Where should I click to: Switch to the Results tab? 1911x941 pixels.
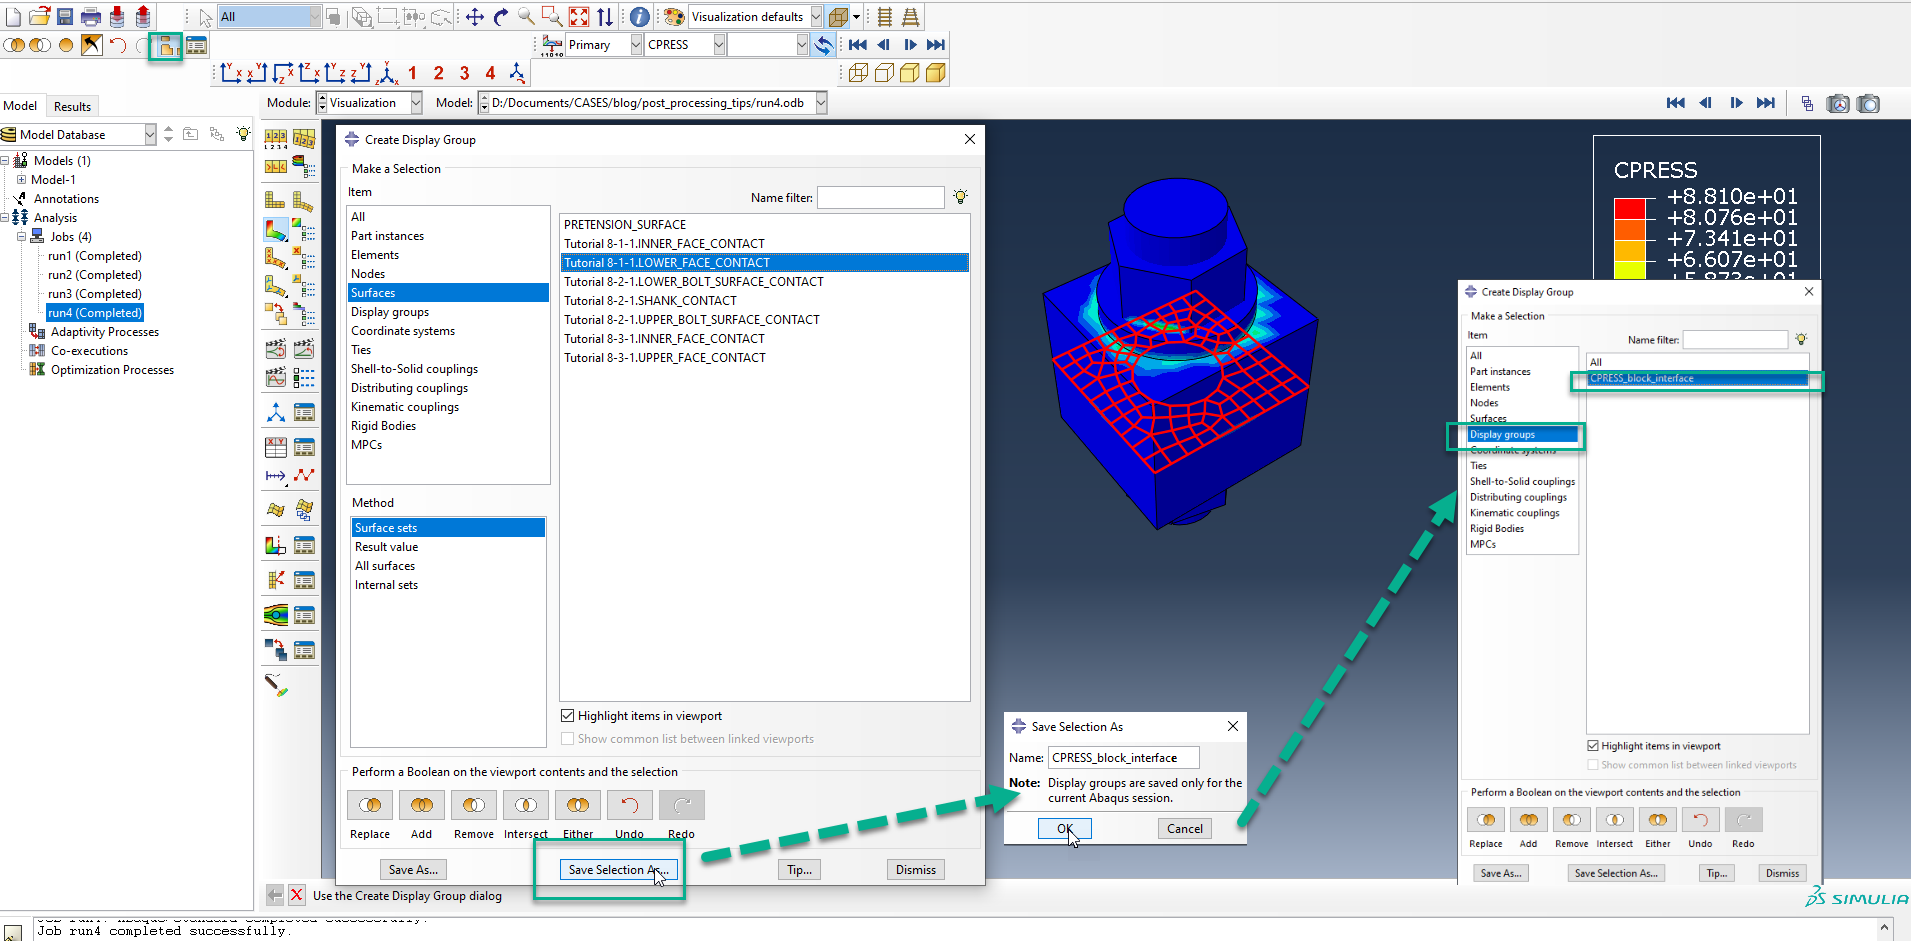[x=72, y=106]
